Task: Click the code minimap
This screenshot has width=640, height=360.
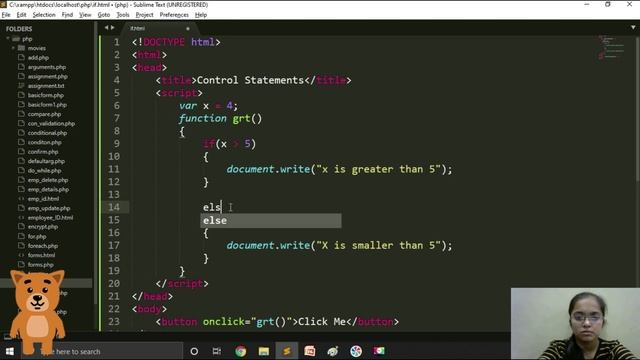Action: click(611, 48)
